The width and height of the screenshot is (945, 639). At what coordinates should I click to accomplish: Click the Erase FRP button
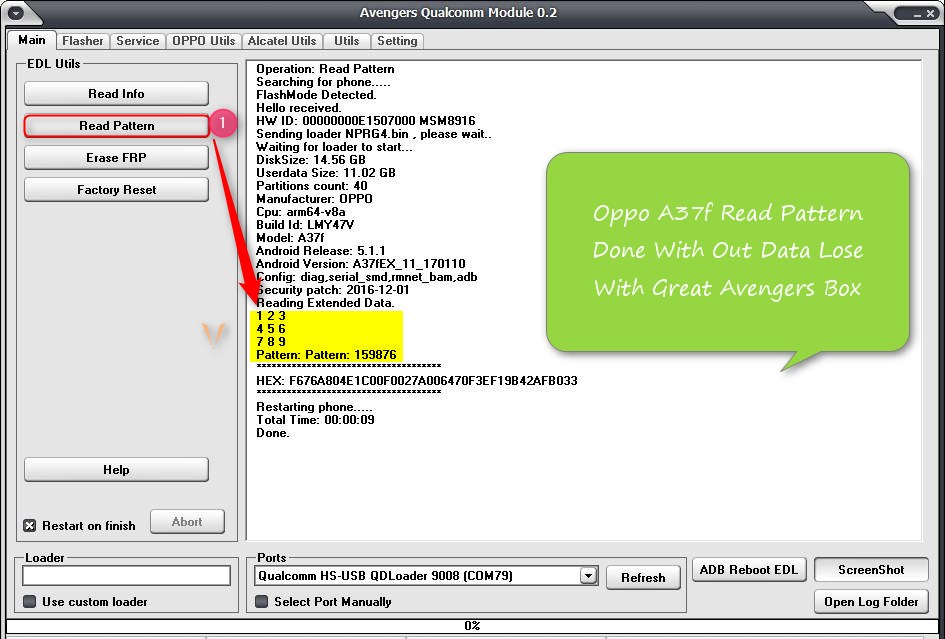116,158
